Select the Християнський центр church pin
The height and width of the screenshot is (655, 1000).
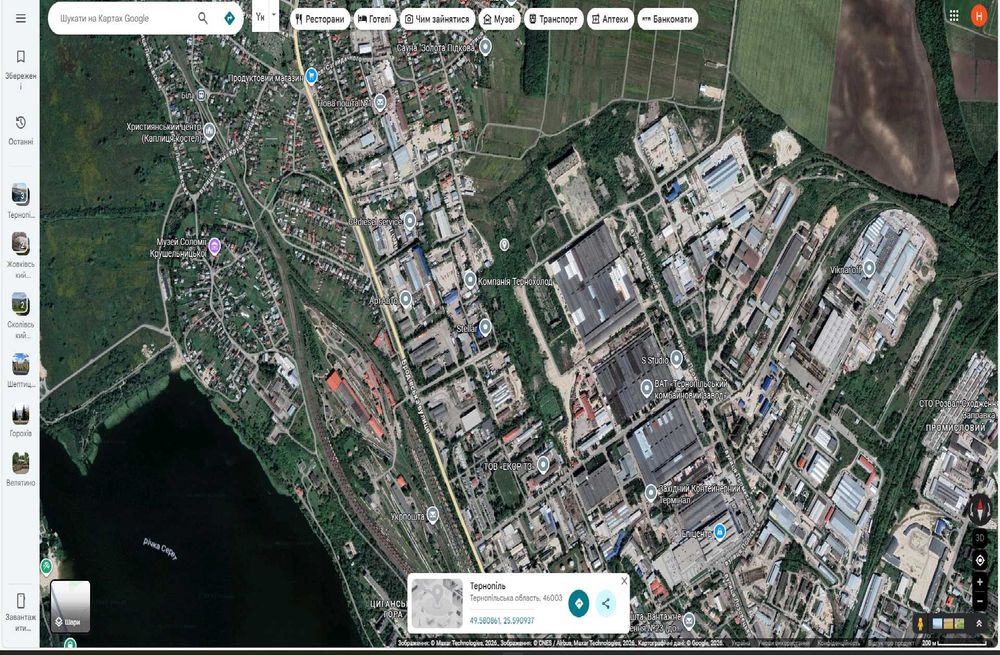coord(209,131)
